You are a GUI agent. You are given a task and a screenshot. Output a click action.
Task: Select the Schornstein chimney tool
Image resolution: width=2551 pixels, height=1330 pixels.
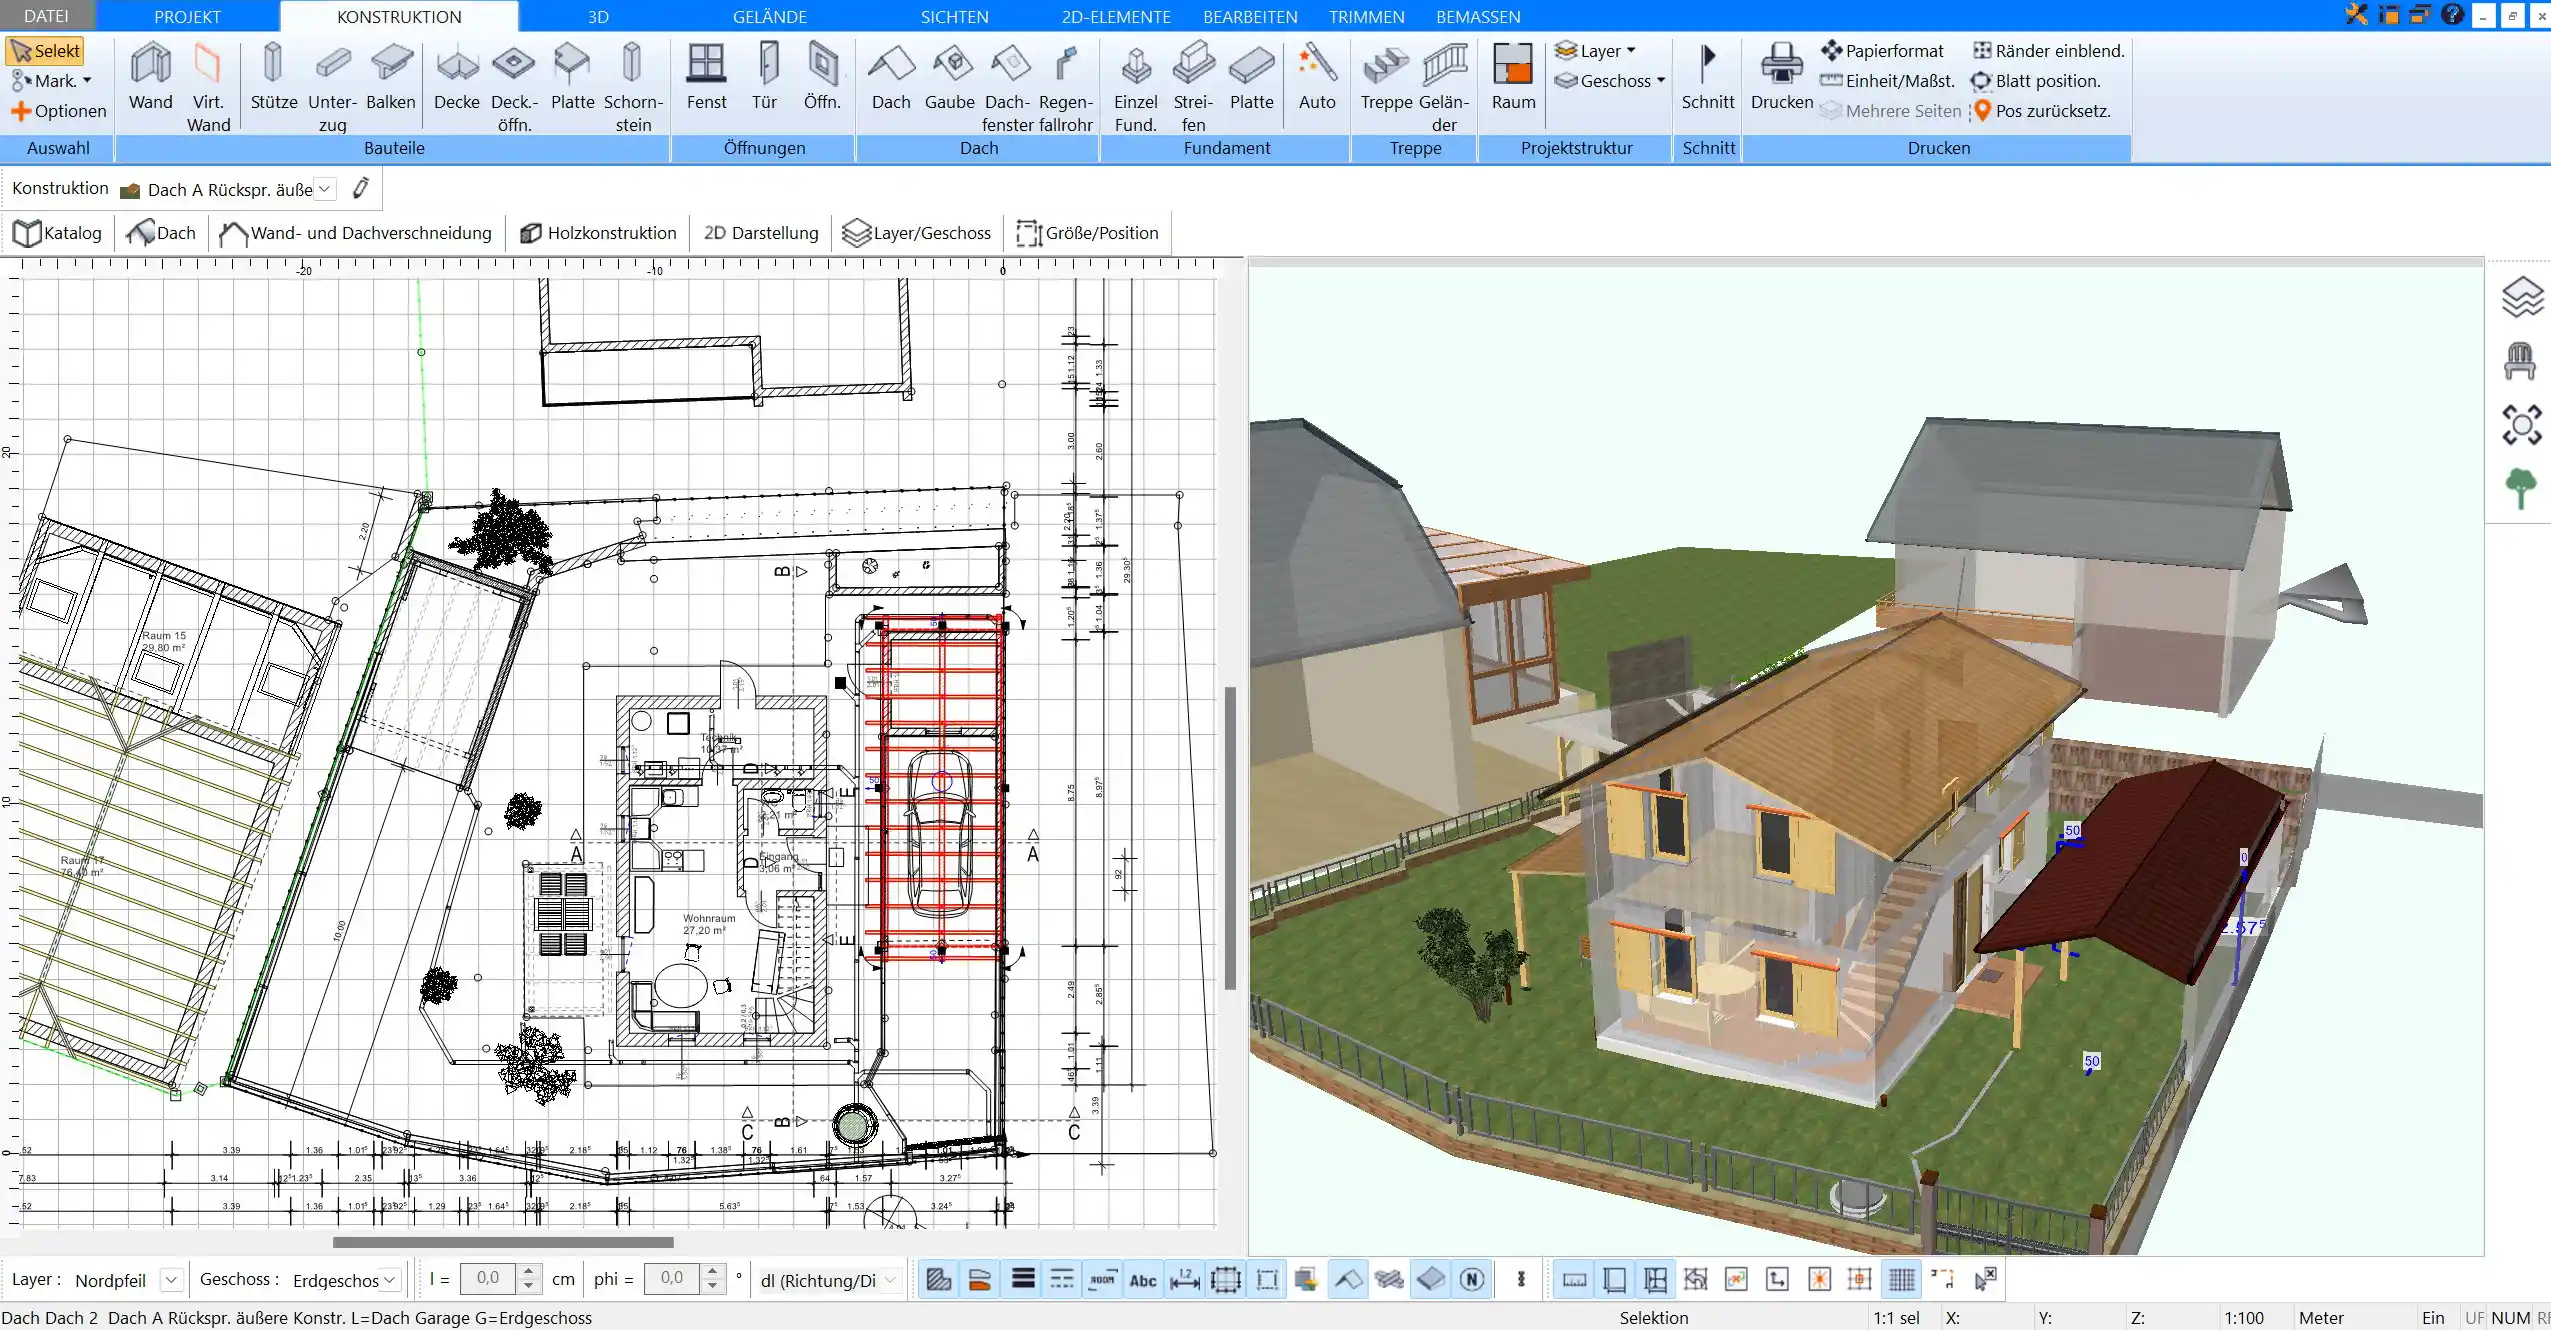pyautogui.click(x=633, y=88)
